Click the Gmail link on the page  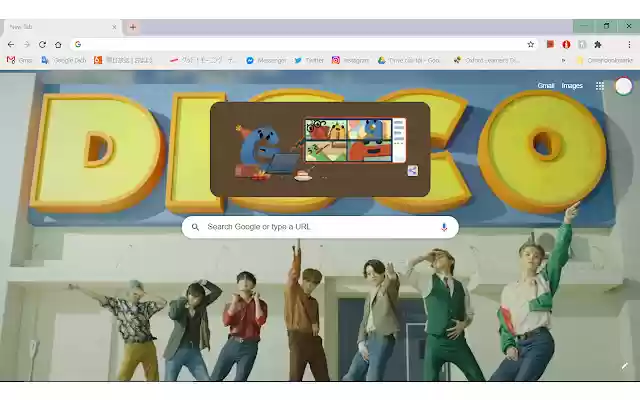click(x=546, y=86)
